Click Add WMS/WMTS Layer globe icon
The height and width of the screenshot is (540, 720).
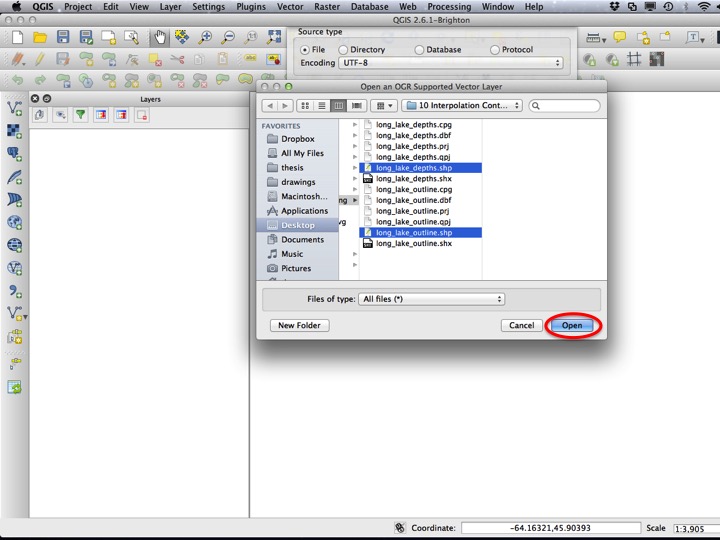14,222
